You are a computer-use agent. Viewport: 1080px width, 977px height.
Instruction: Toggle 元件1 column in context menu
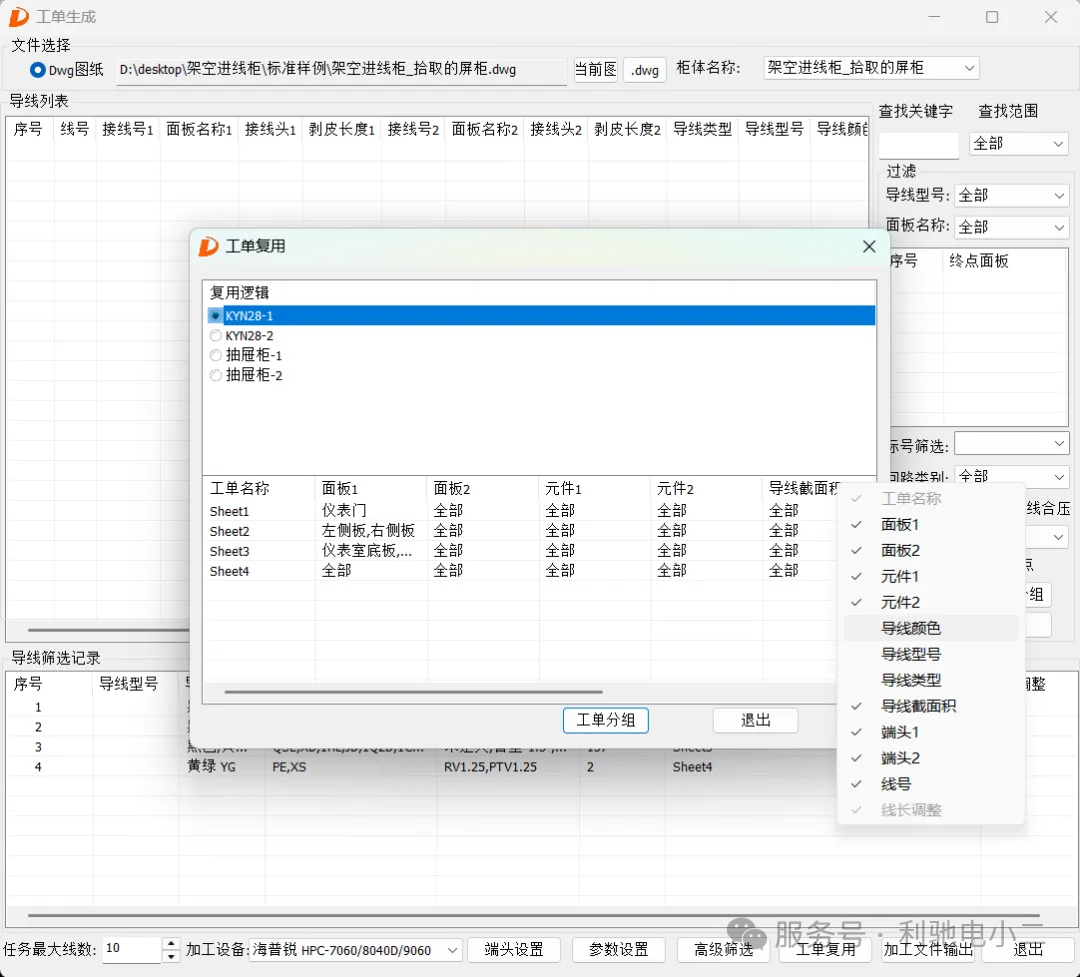point(931,577)
